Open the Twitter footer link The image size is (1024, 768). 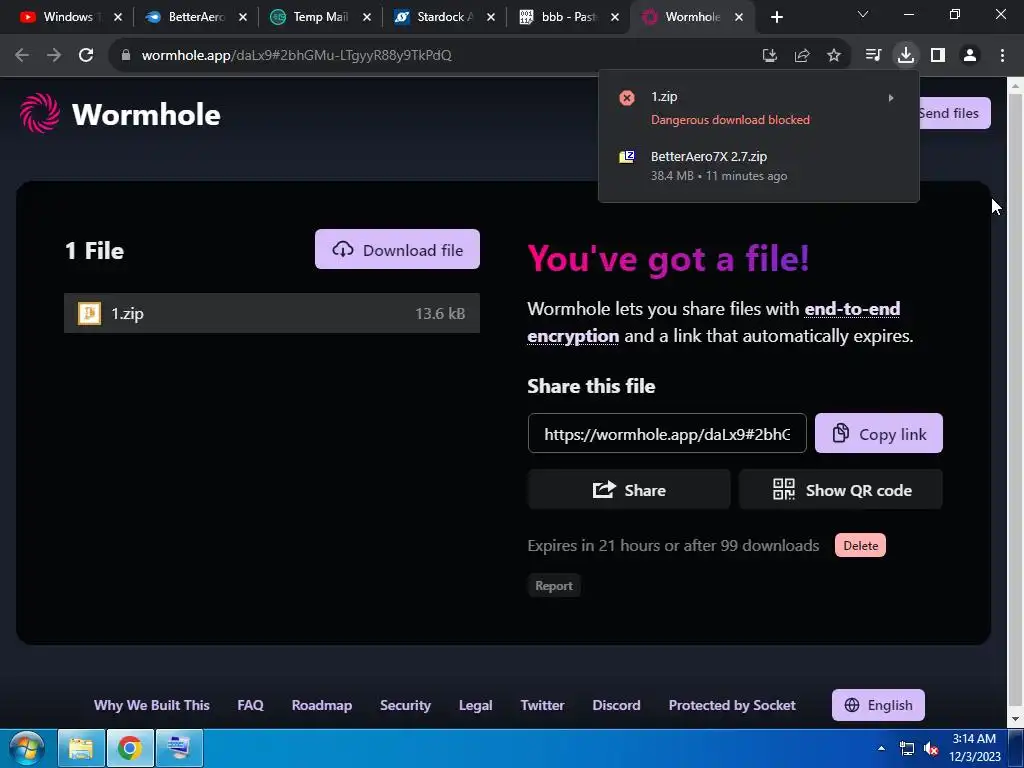point(542,705)
